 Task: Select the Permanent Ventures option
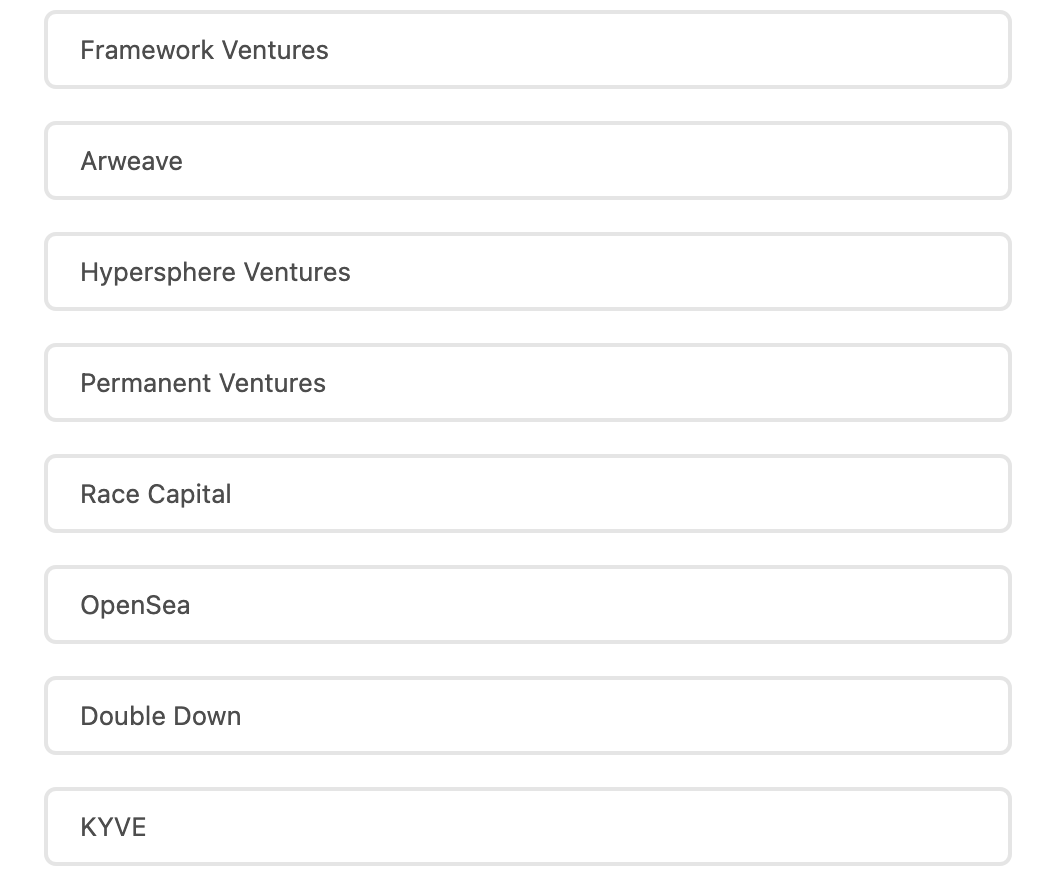pos(527,383)
